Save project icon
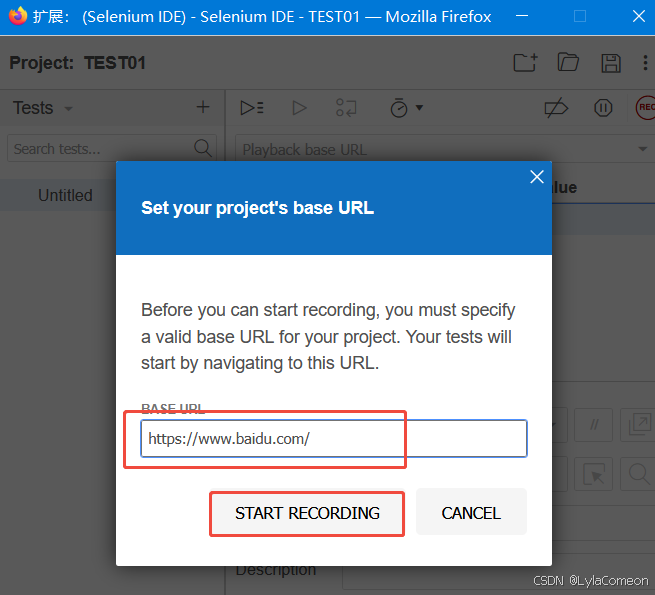655x595 pixels. click(x=611, y=64)
